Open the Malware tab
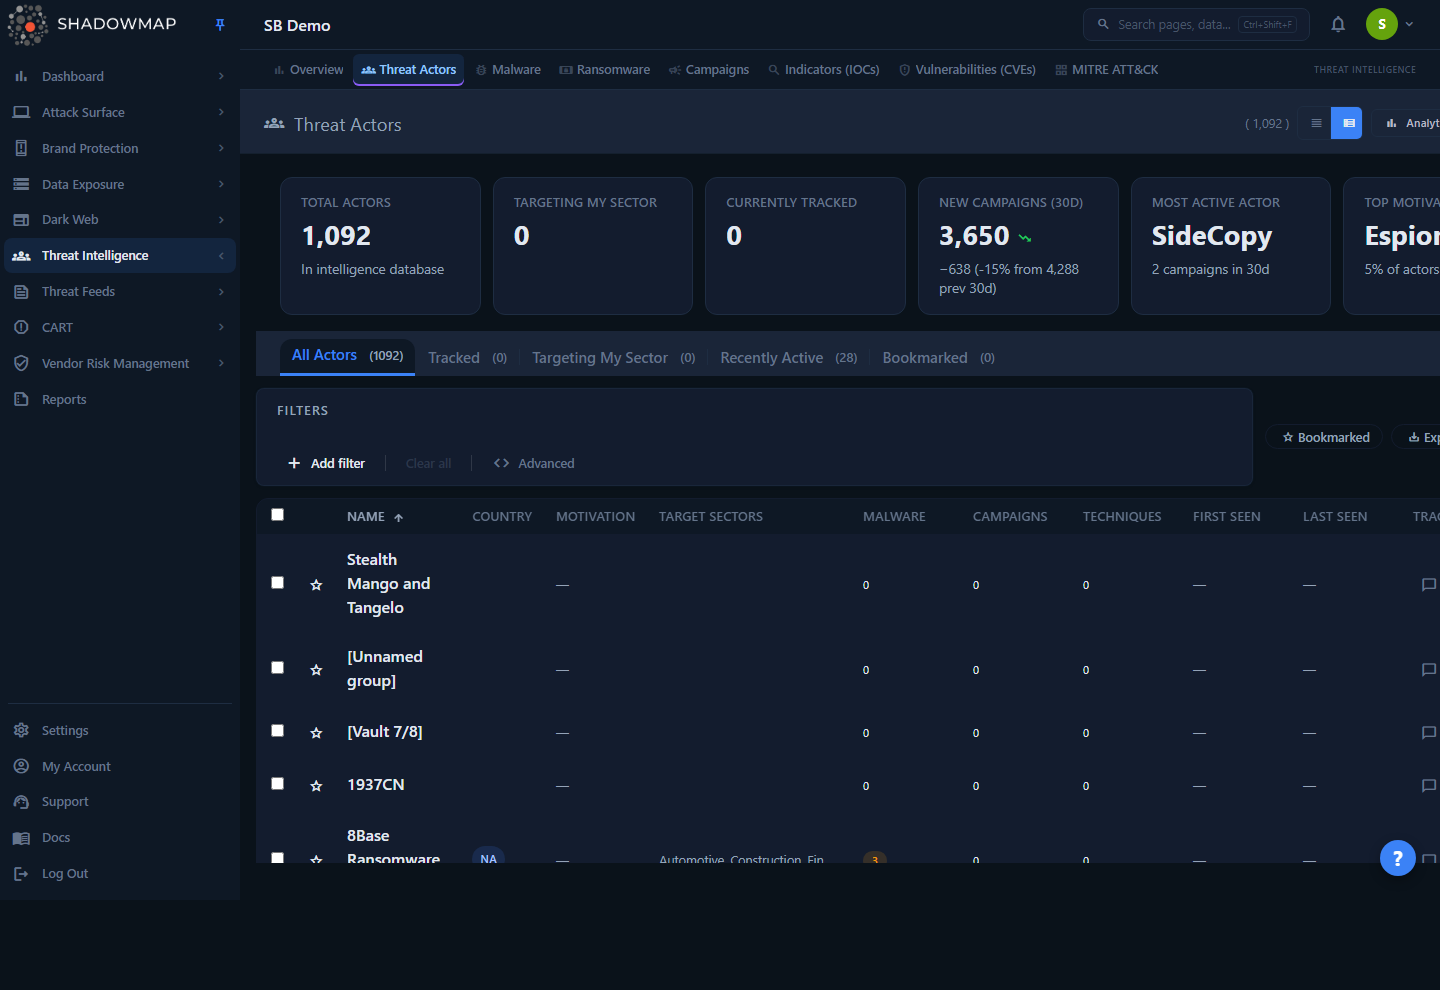Image resolution: width=1440 pixels, height=990 pixels. 508,70
